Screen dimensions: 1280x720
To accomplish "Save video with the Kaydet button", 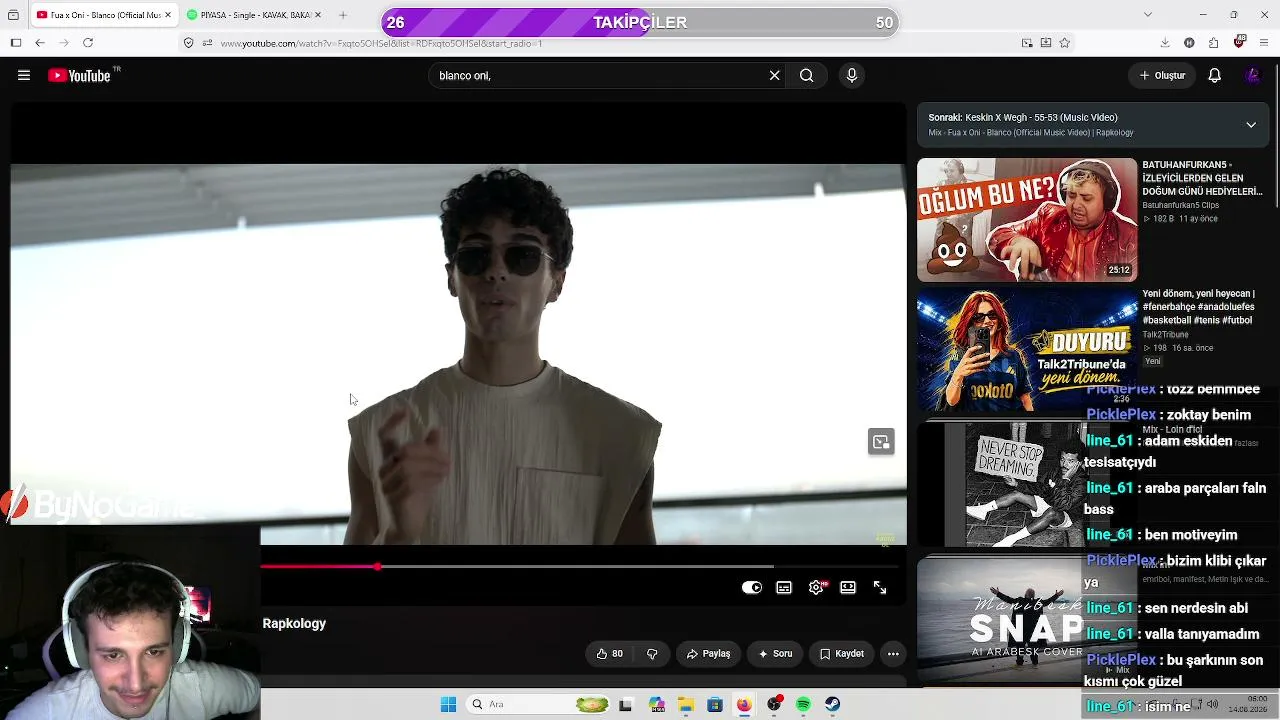I will coord(841,654).
